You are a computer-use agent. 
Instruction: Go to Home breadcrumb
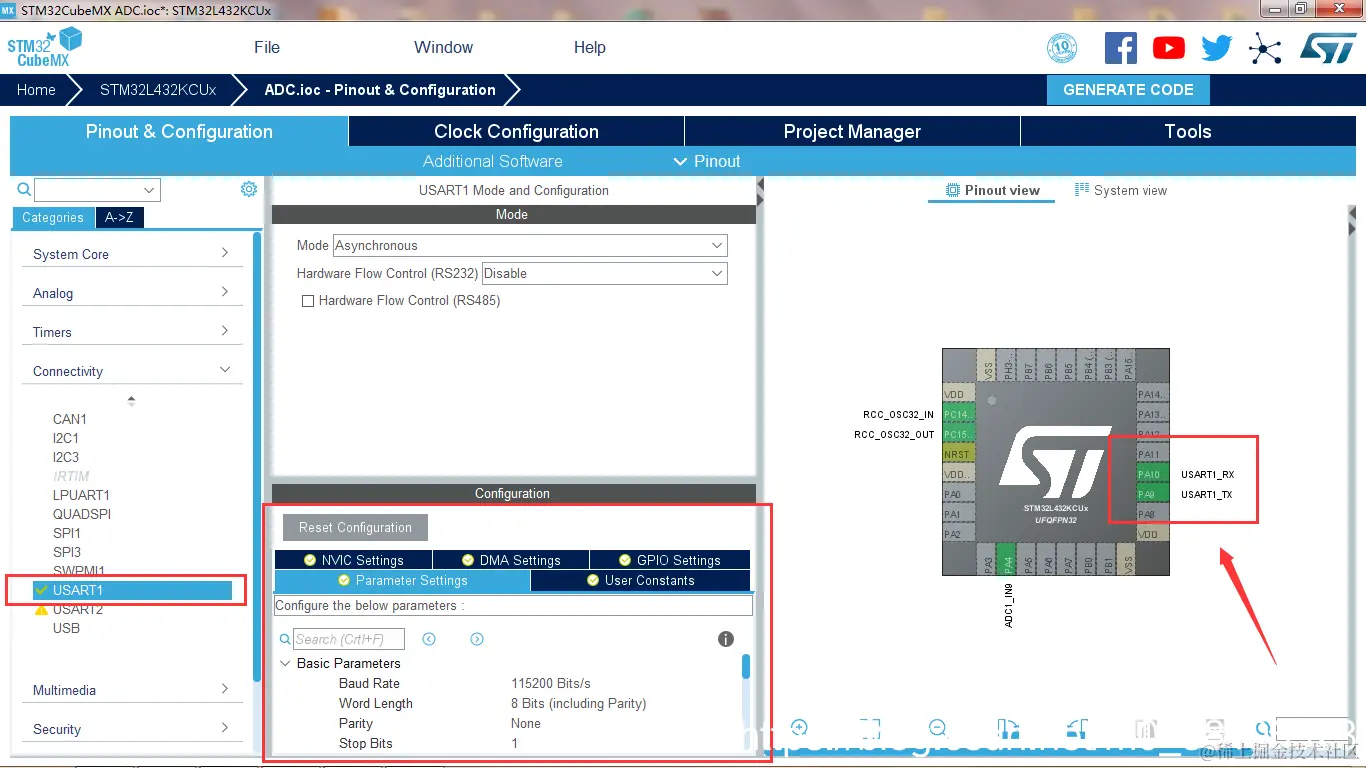pos(36,90)
